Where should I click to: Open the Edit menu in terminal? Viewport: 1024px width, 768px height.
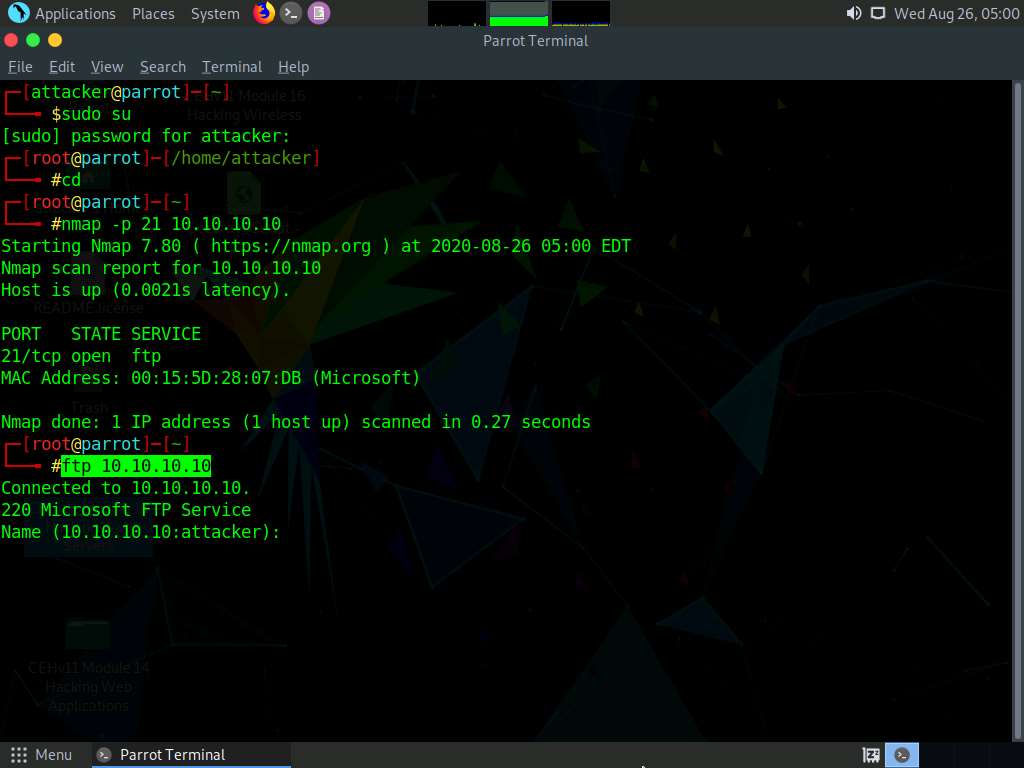pos(62,67)
